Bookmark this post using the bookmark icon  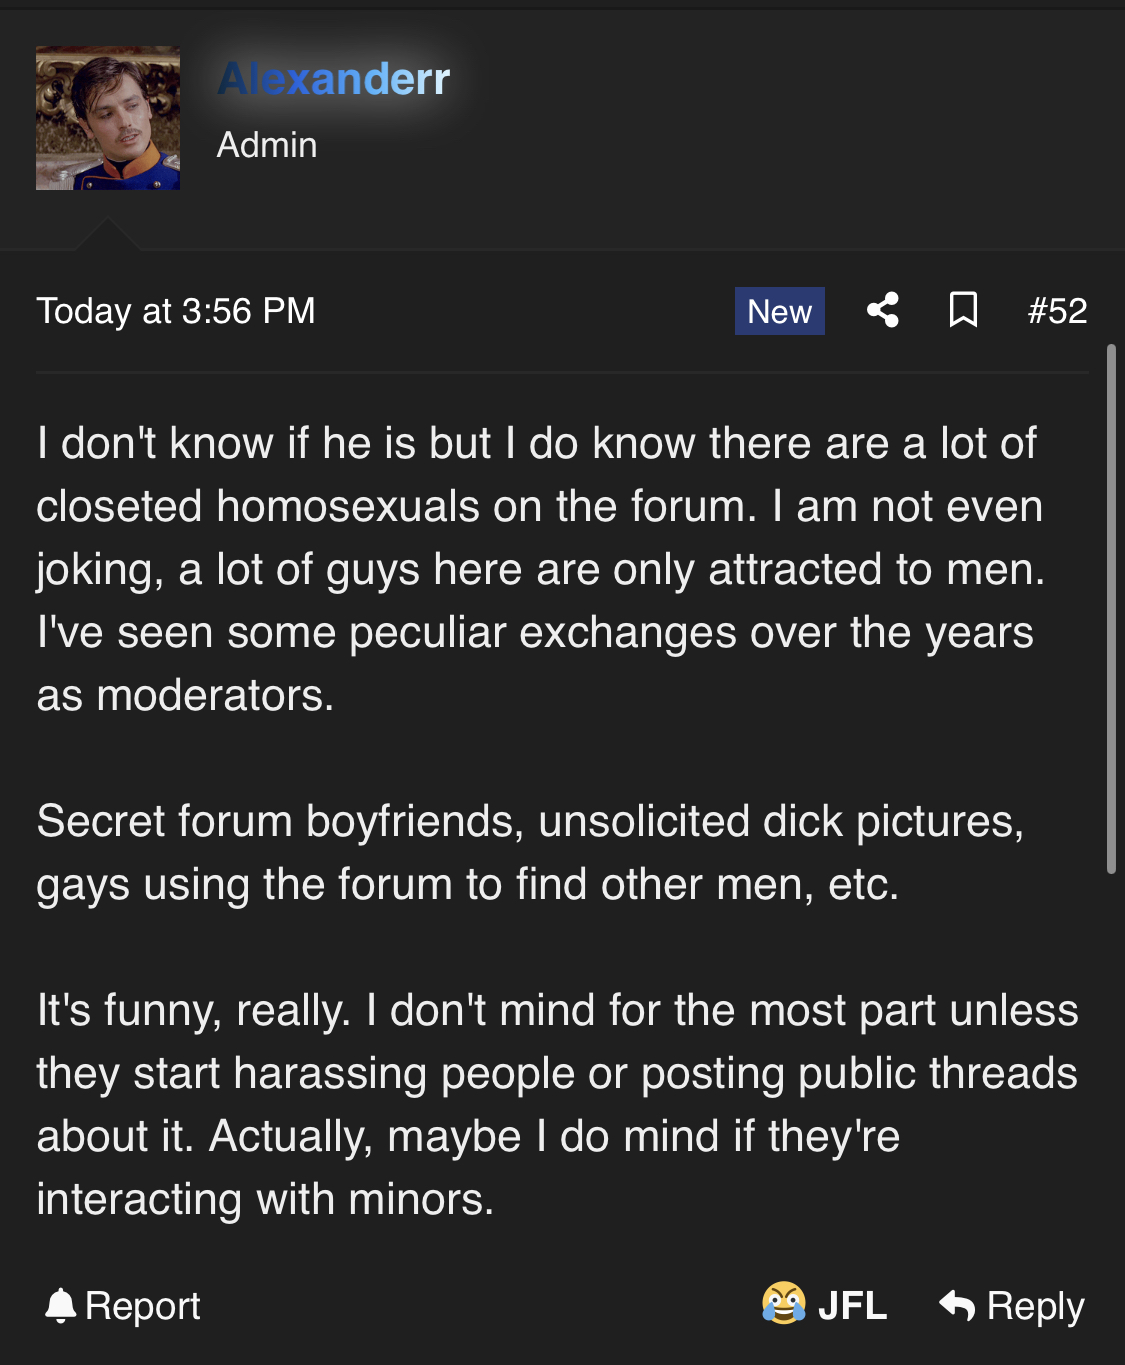(x=963, y=310)
